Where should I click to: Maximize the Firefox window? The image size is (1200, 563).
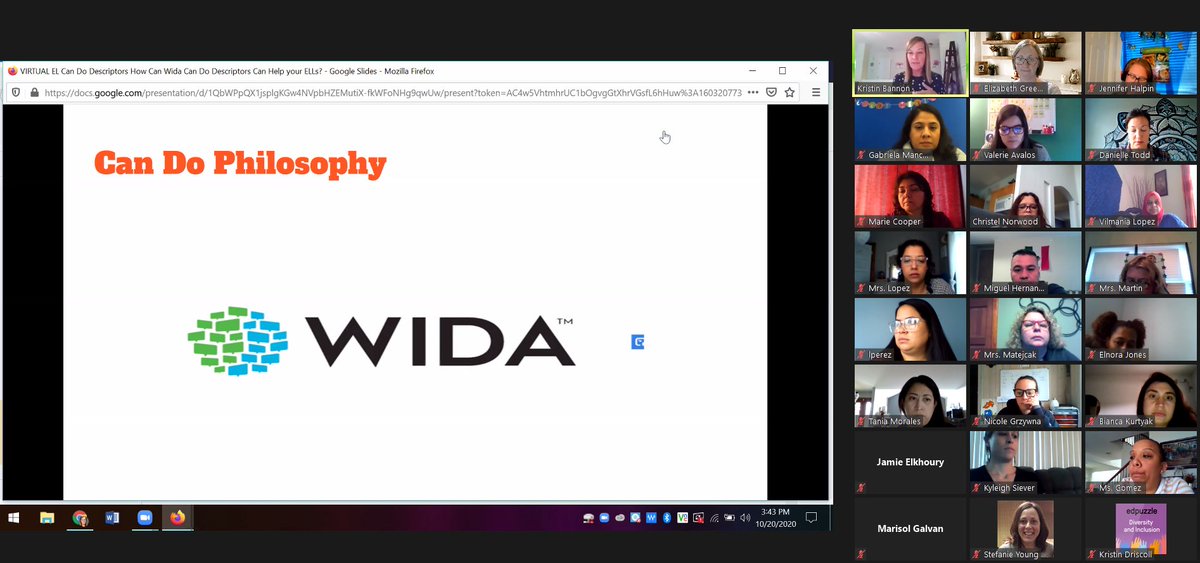782,71
